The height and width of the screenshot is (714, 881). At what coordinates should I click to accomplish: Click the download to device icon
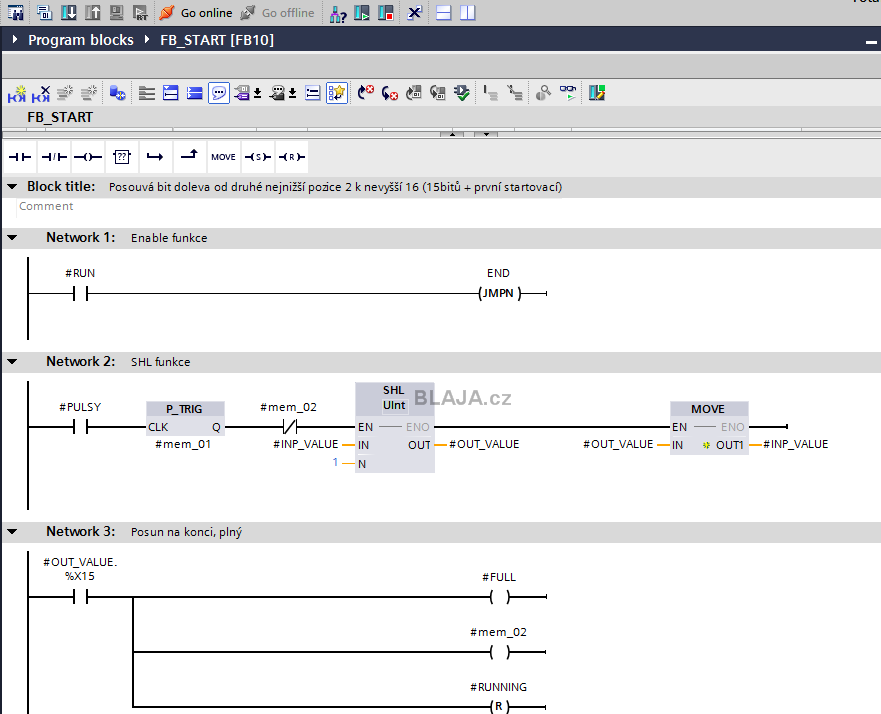(69, 12)
